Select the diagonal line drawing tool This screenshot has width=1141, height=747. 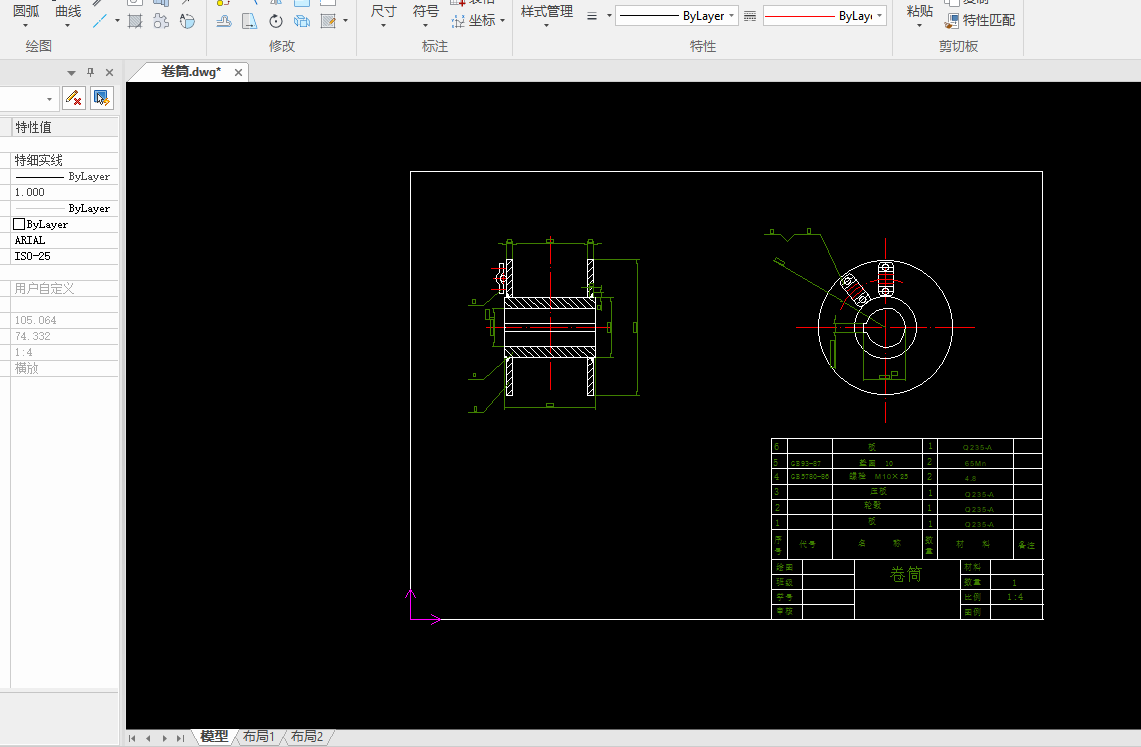point(100,21)
